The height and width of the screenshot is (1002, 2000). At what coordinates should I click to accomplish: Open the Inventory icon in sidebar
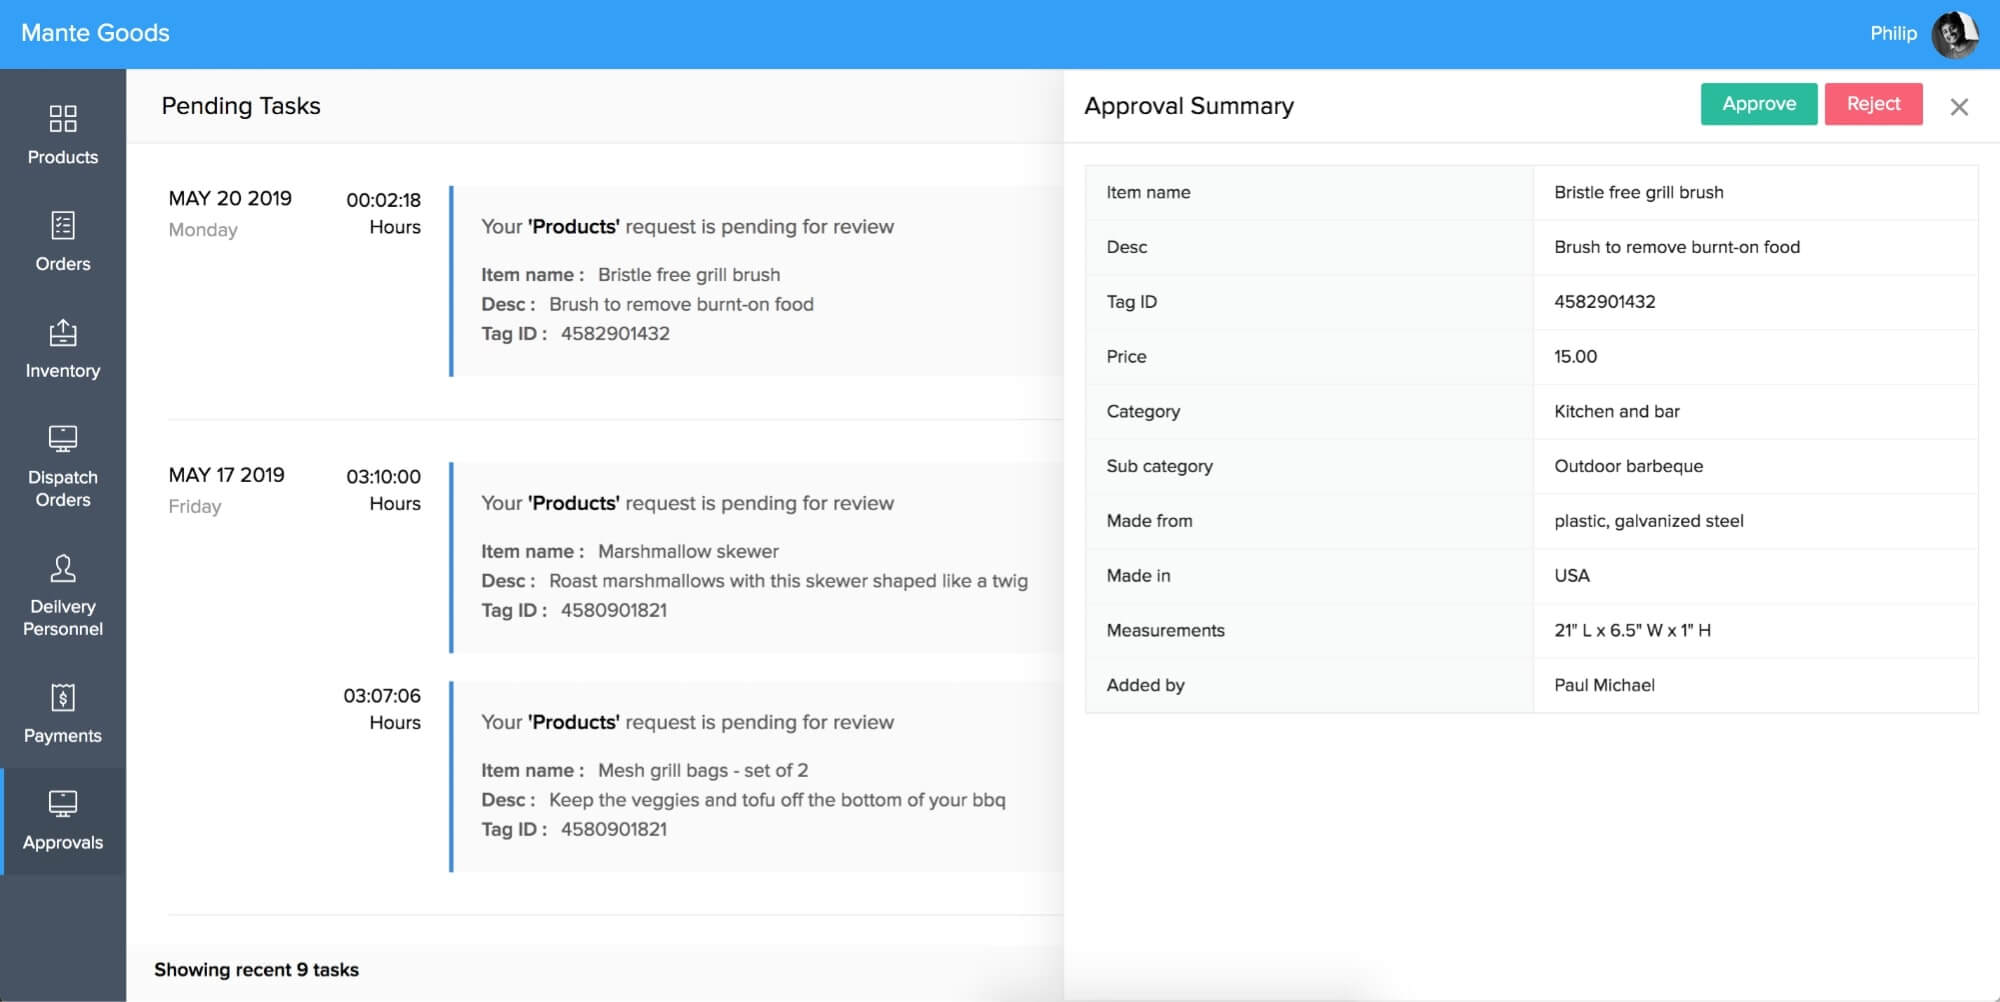[x=63, y=333]
